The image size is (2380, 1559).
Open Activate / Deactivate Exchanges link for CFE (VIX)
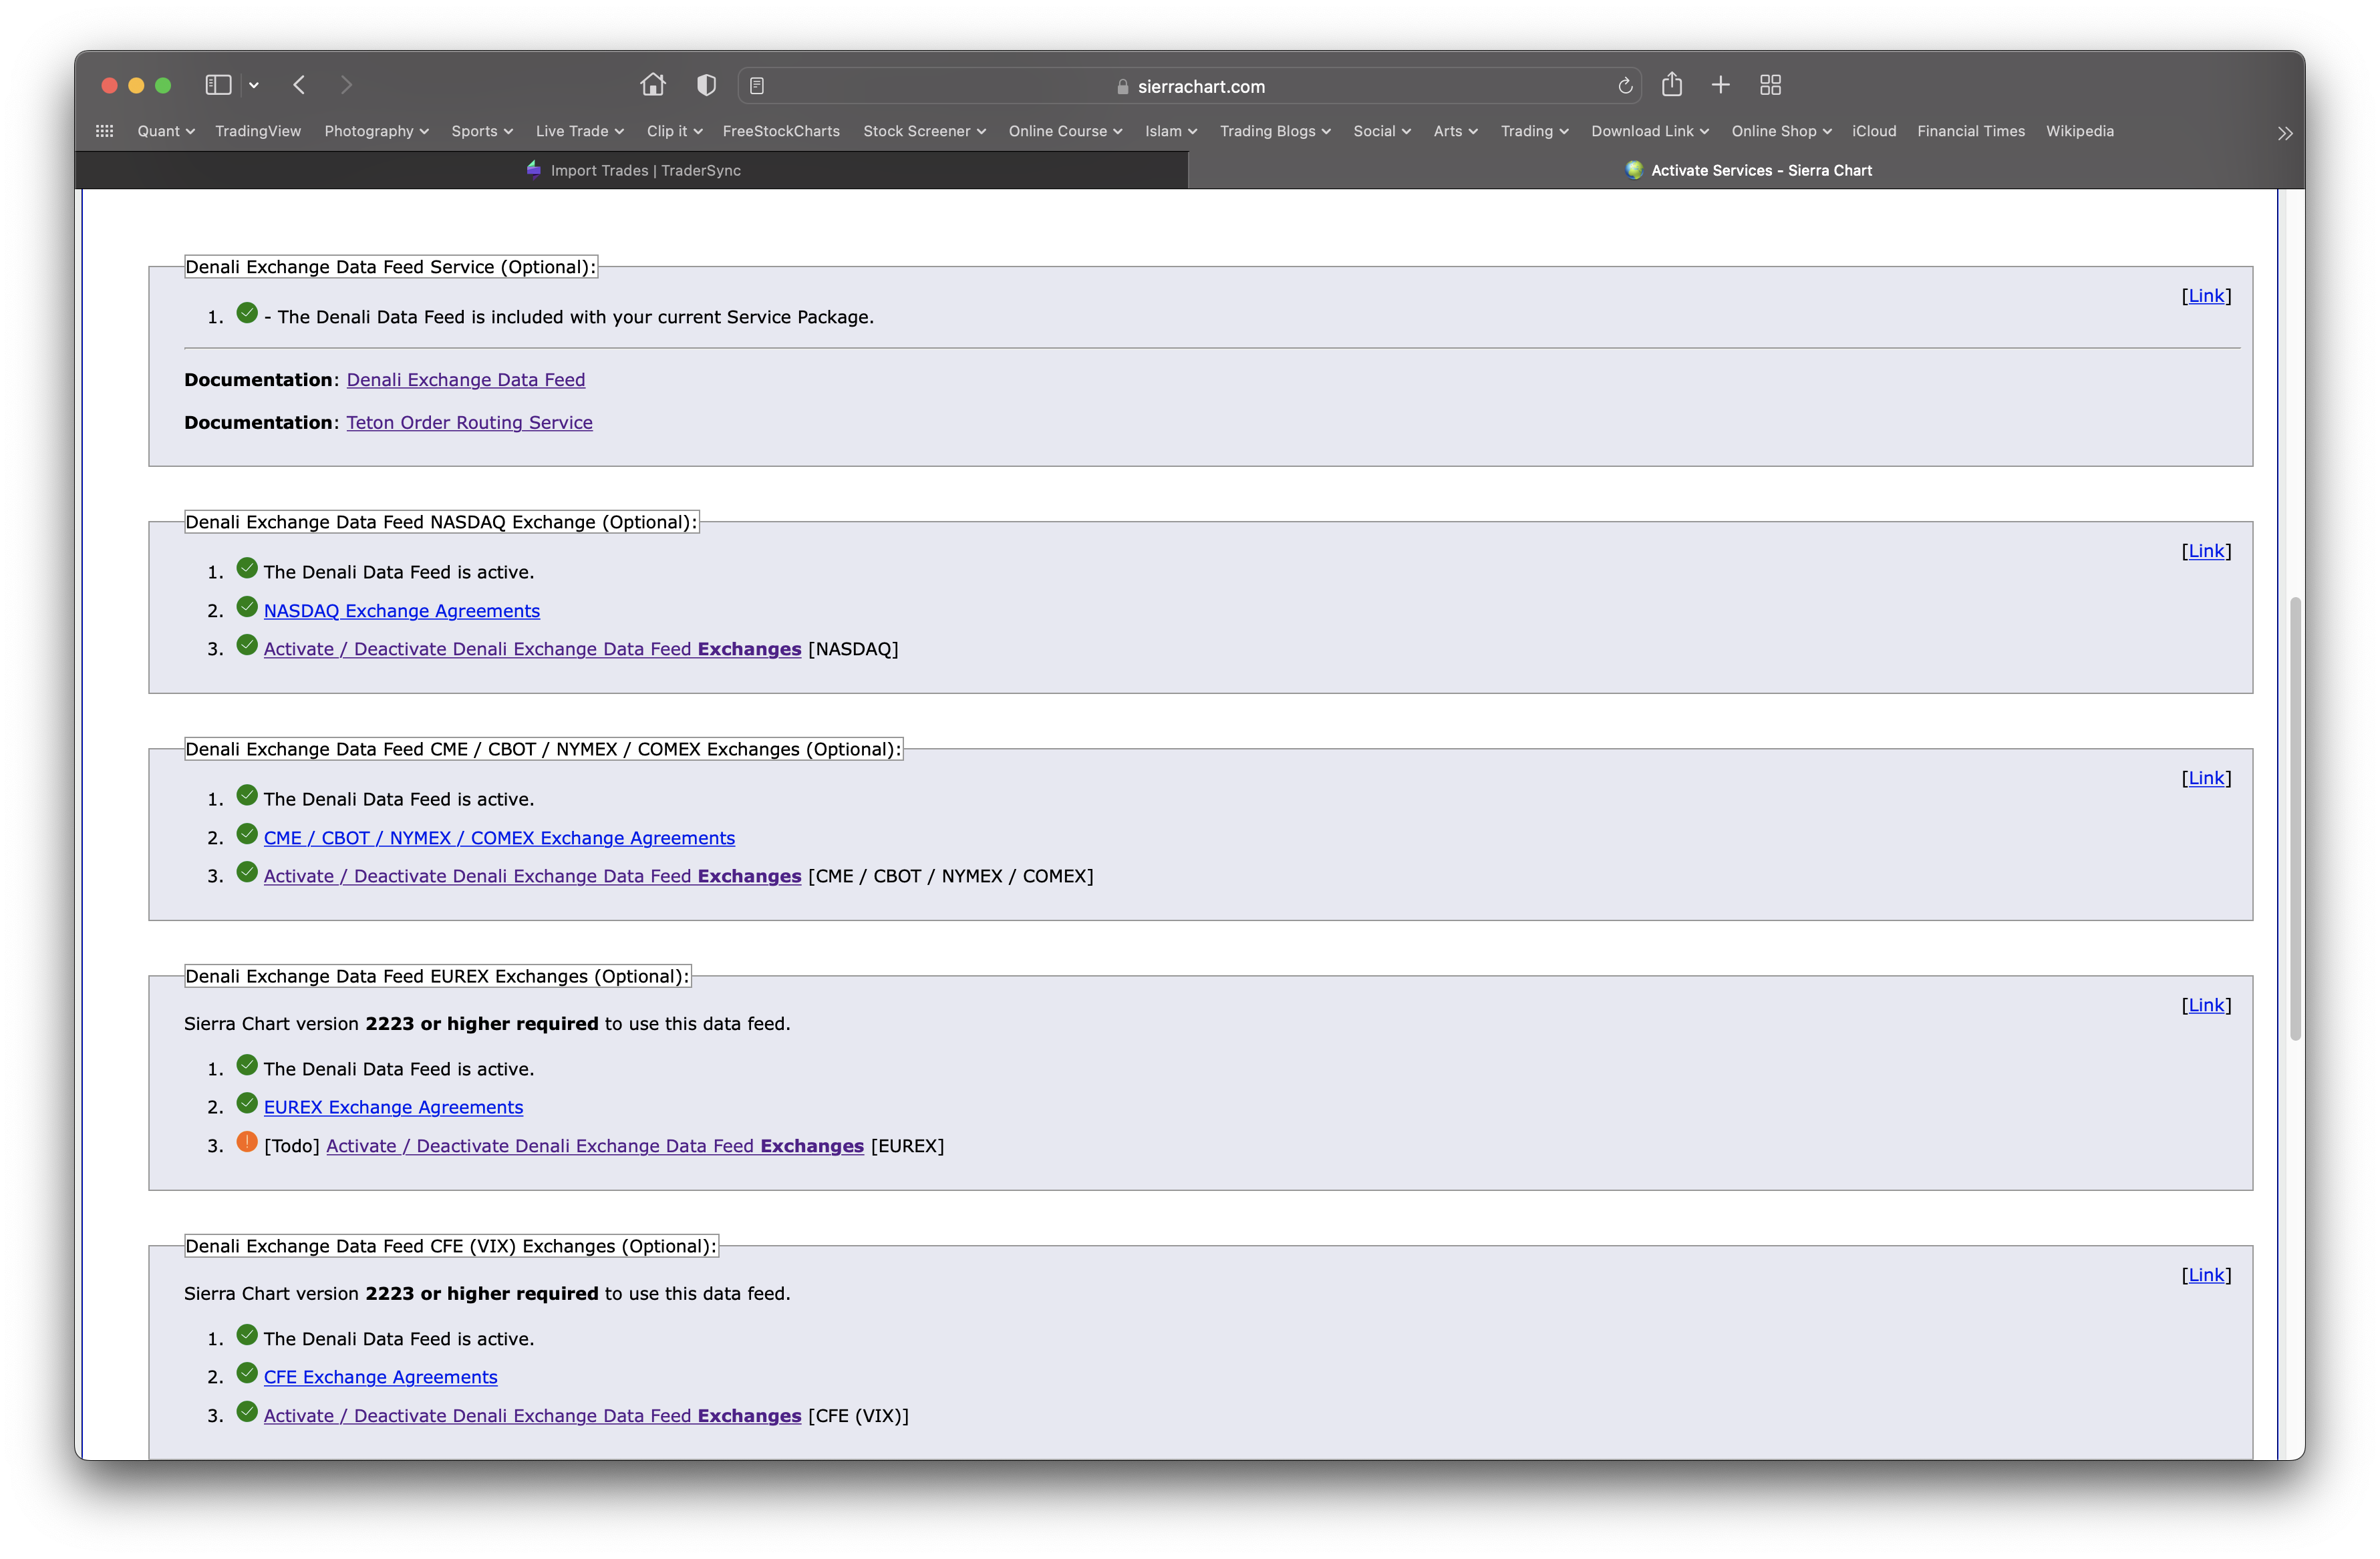[x=533, y=1416]
